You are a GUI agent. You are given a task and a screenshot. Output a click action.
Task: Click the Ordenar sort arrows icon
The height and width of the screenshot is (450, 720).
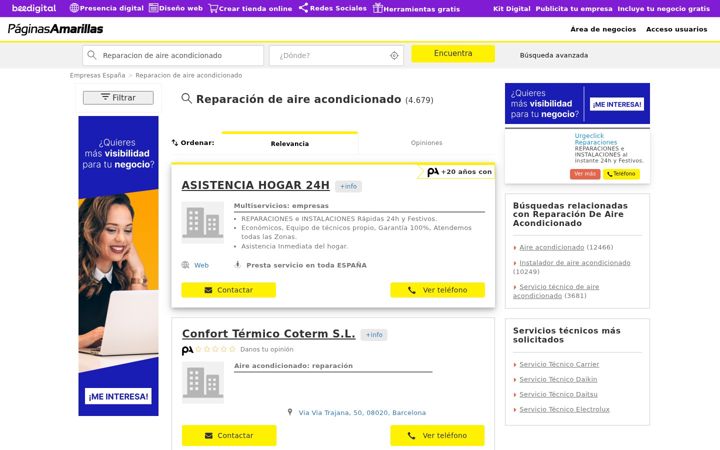tap(174, 142)
